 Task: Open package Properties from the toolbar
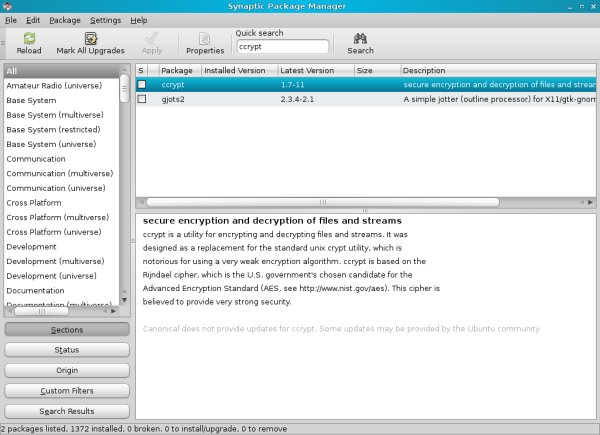[x=205, y=38]
